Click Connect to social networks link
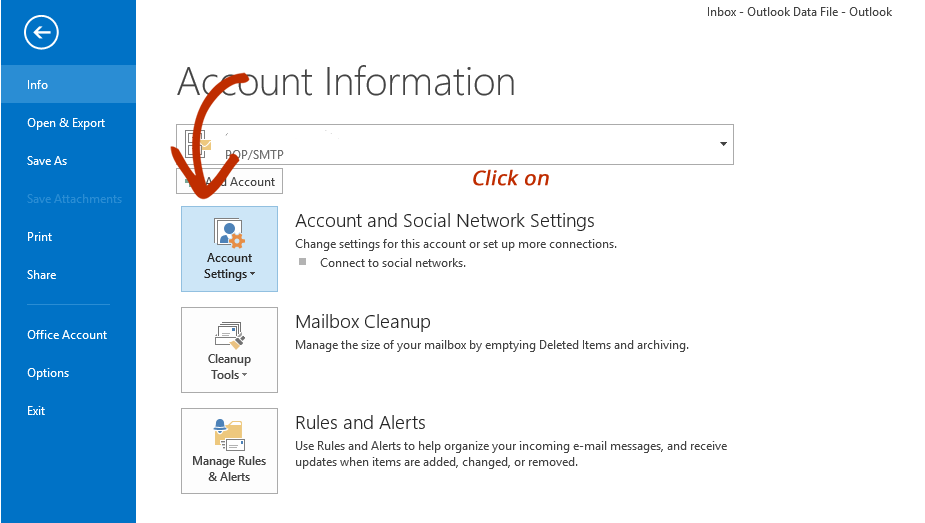 (393, 263)
